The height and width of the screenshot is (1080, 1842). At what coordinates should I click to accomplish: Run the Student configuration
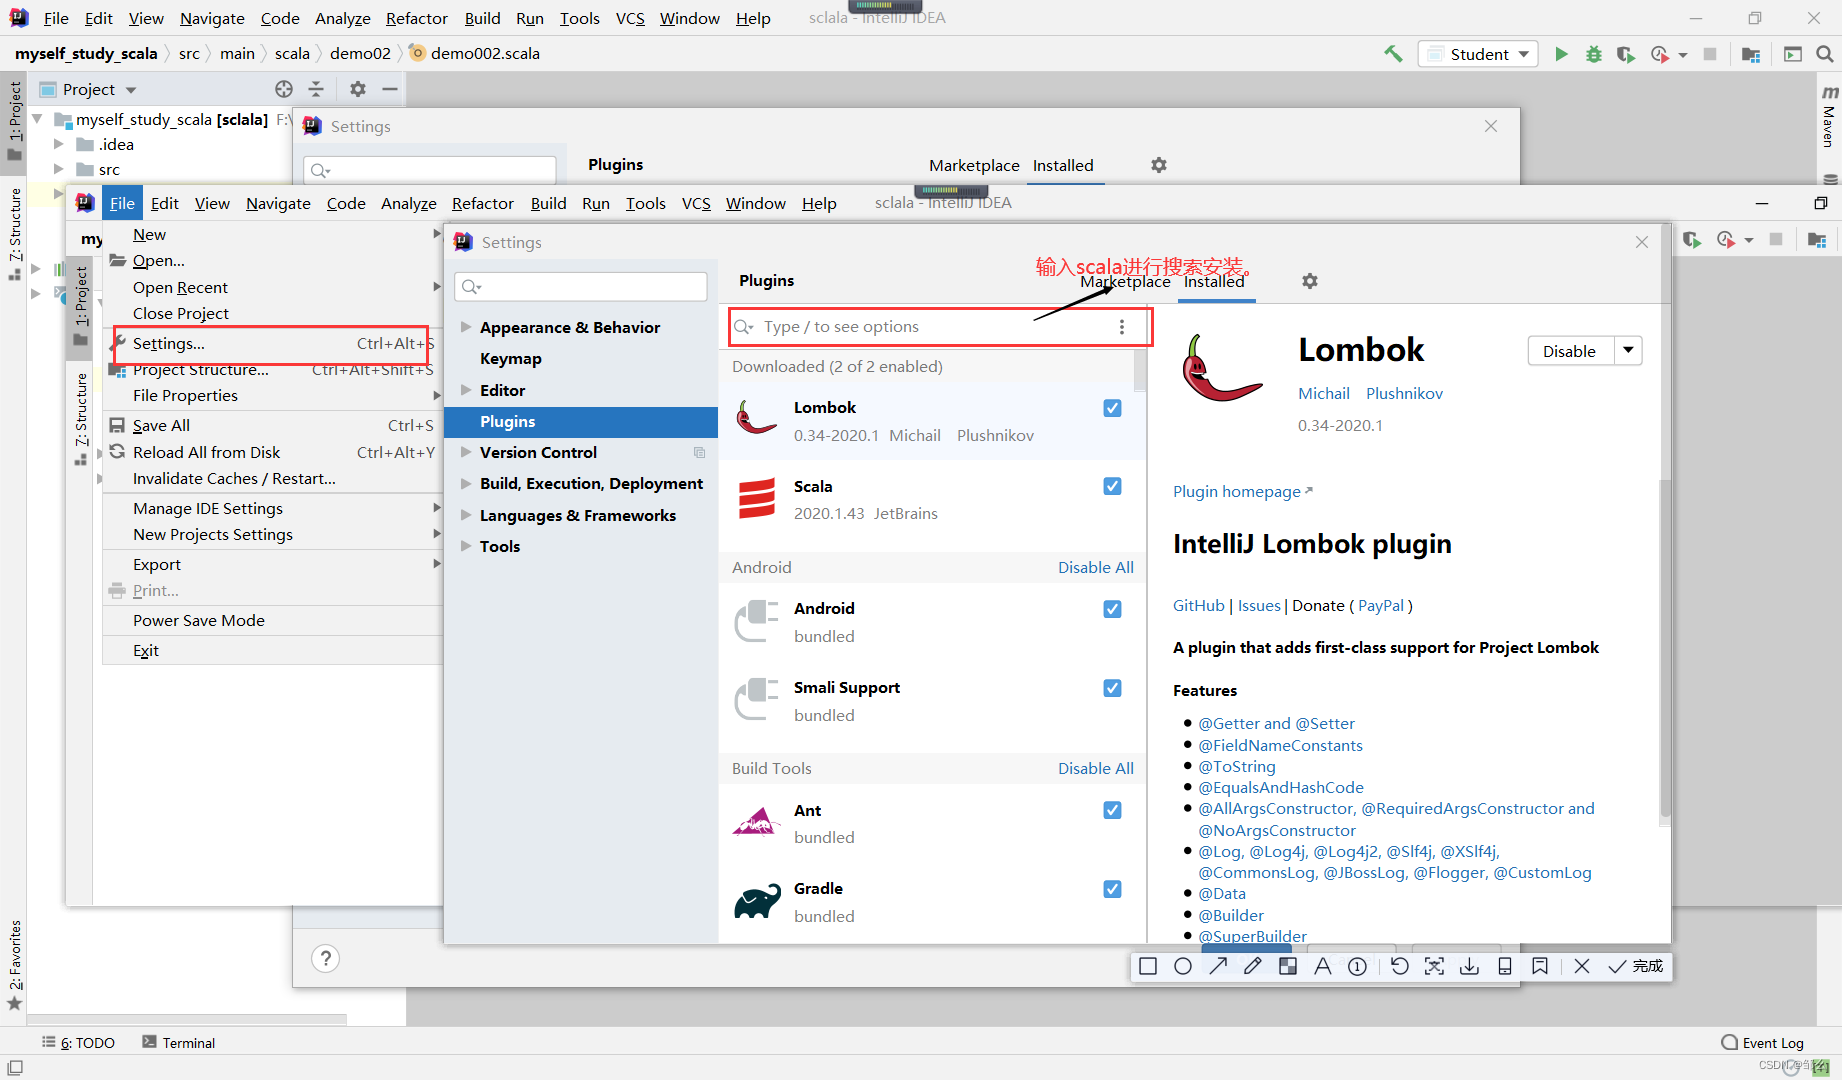point(1561,54)
